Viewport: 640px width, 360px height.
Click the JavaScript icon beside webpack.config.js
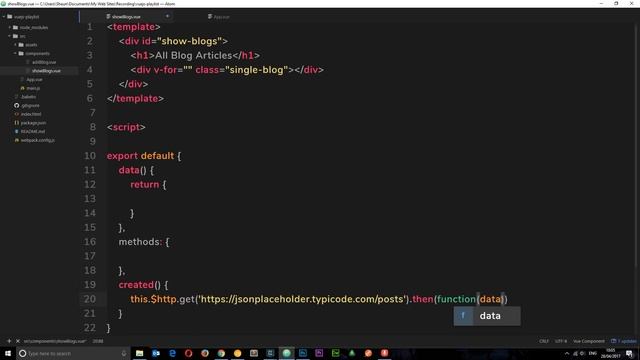point(17,140)
